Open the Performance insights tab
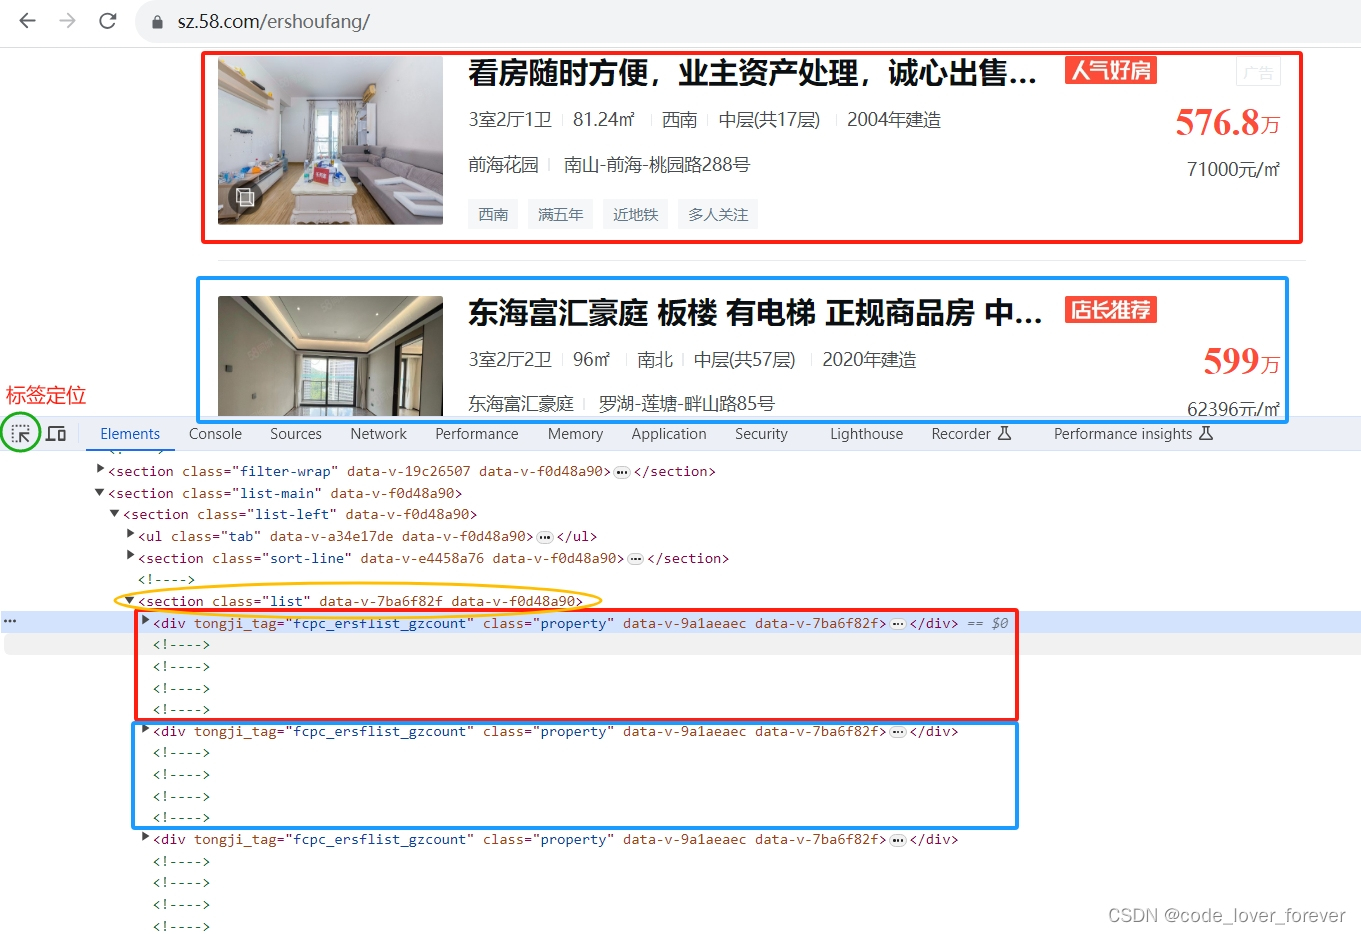 coord(1133,434)
